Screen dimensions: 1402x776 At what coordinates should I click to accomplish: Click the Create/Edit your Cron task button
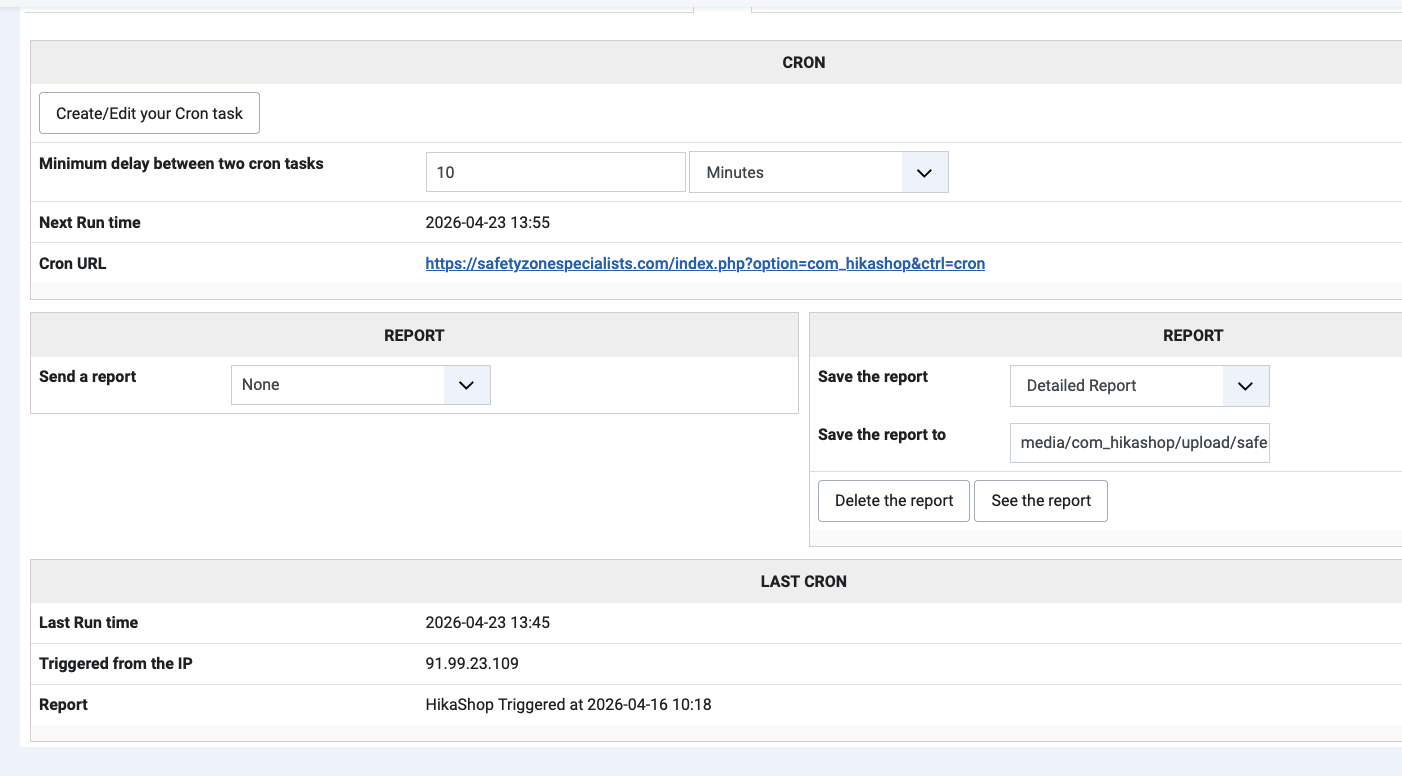(x=149, y=114)
